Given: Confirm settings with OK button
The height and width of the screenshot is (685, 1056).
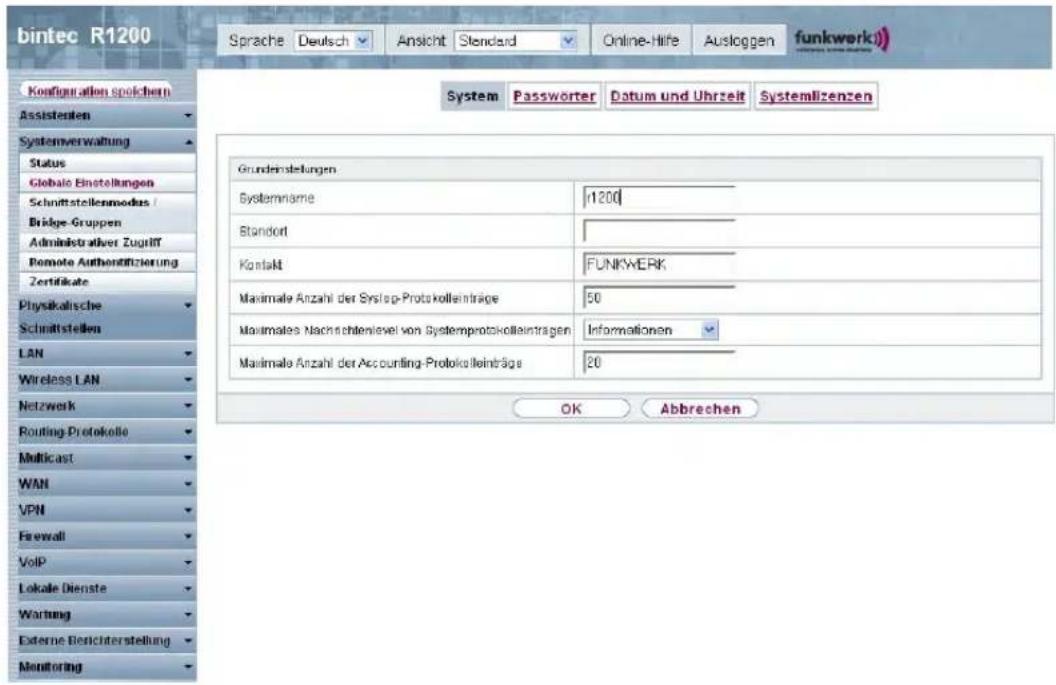Looking at the screenshot, I should tap(571, 409).
